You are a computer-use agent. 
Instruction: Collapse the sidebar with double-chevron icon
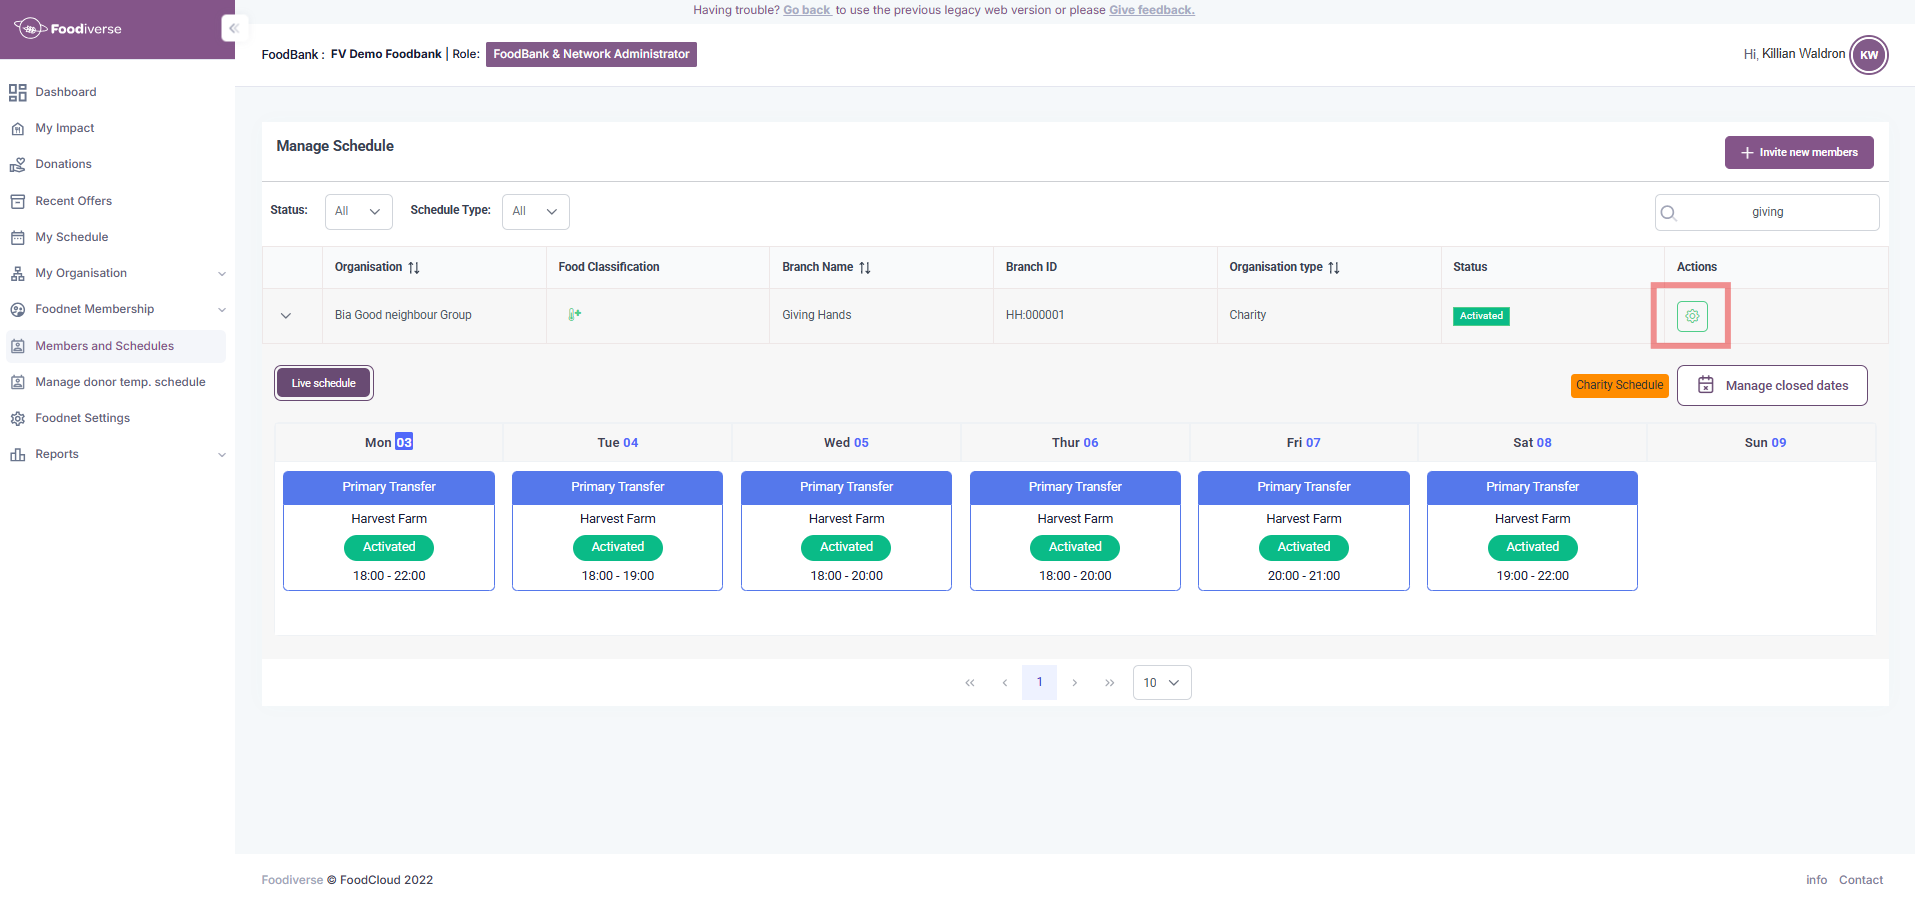click(x=234, y=28)
